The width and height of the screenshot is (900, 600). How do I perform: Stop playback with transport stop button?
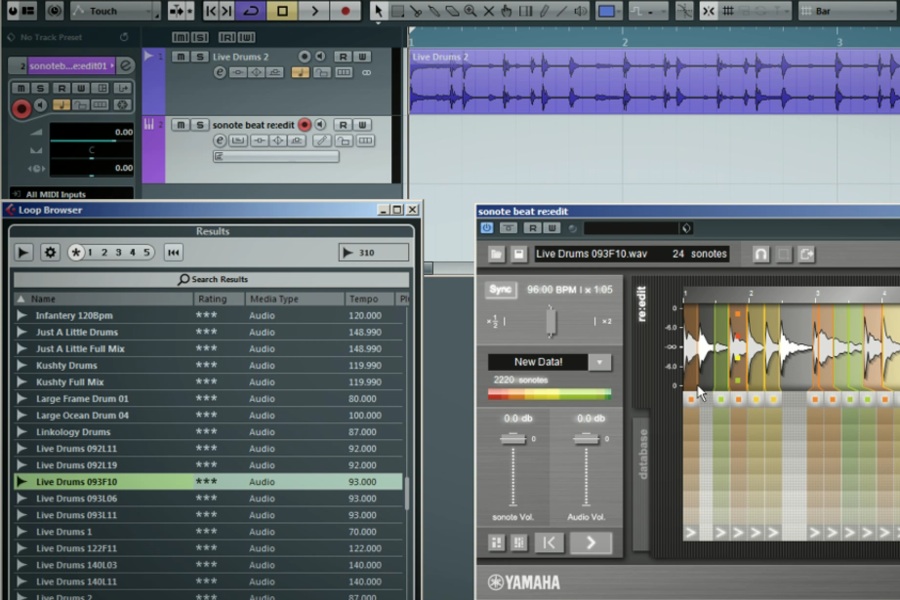[x=282, y=11]
